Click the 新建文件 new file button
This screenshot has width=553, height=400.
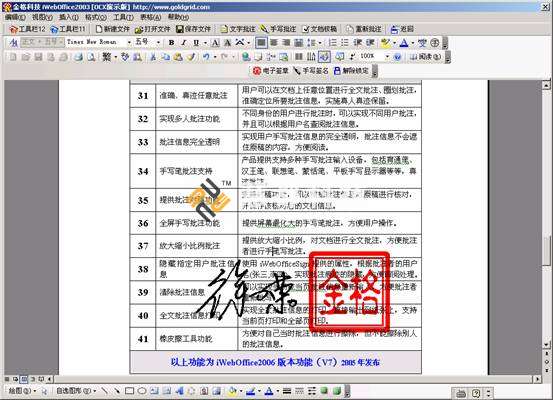pyautogui.click(x=113, y=29)
